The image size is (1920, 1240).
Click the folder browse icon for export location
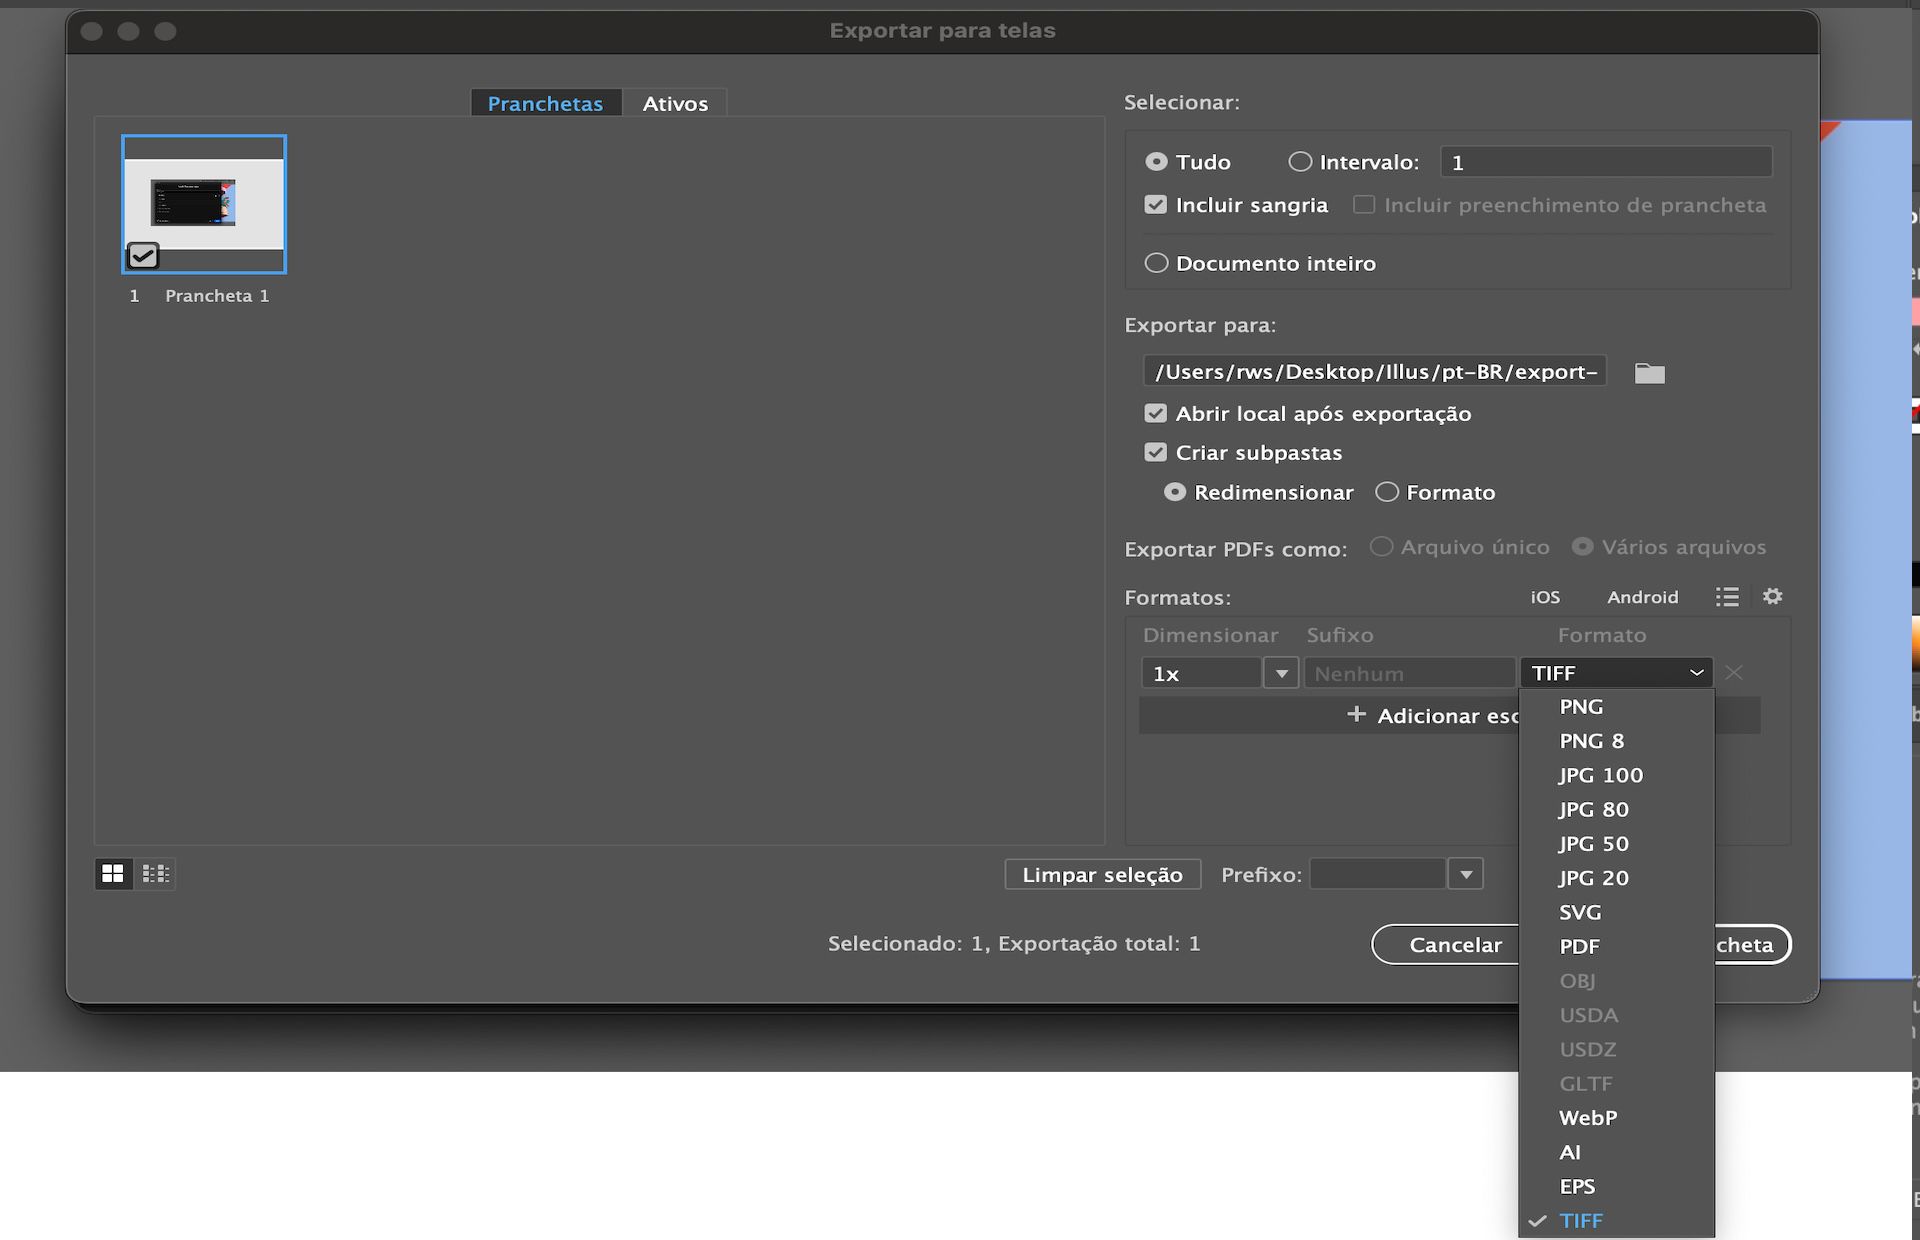click(1649, 373)
